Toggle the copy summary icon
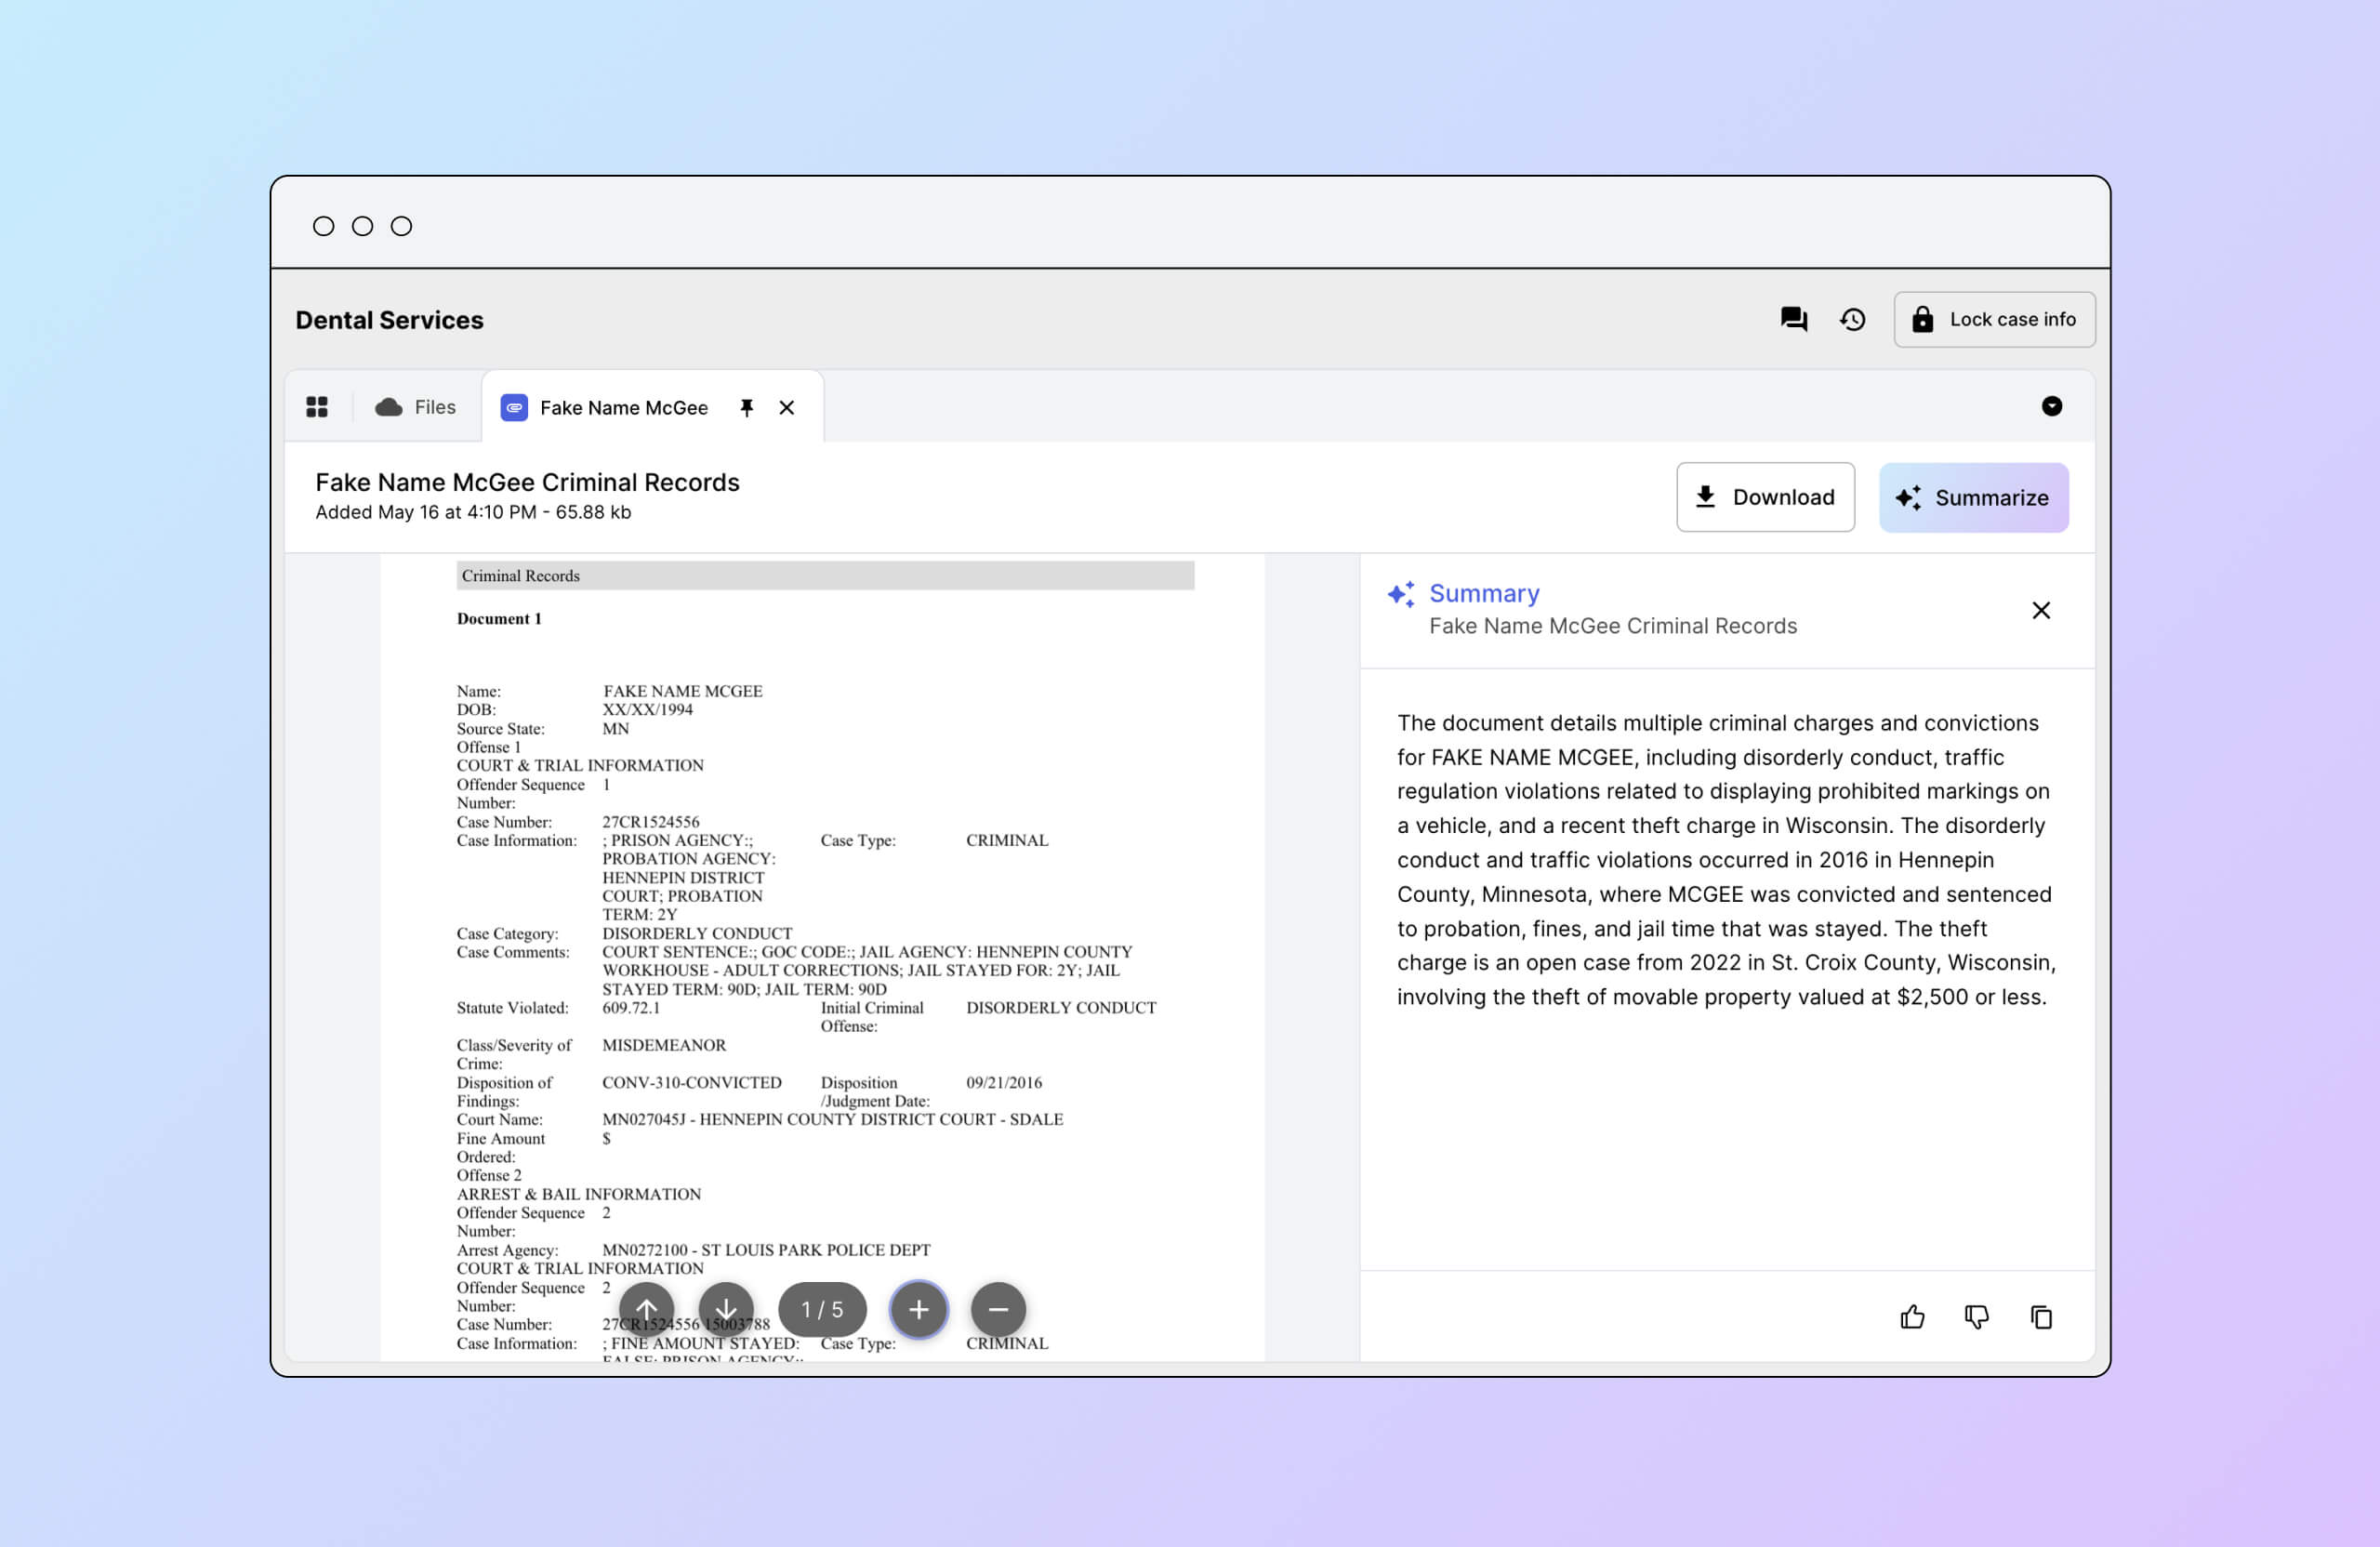 point(2038,1316)
